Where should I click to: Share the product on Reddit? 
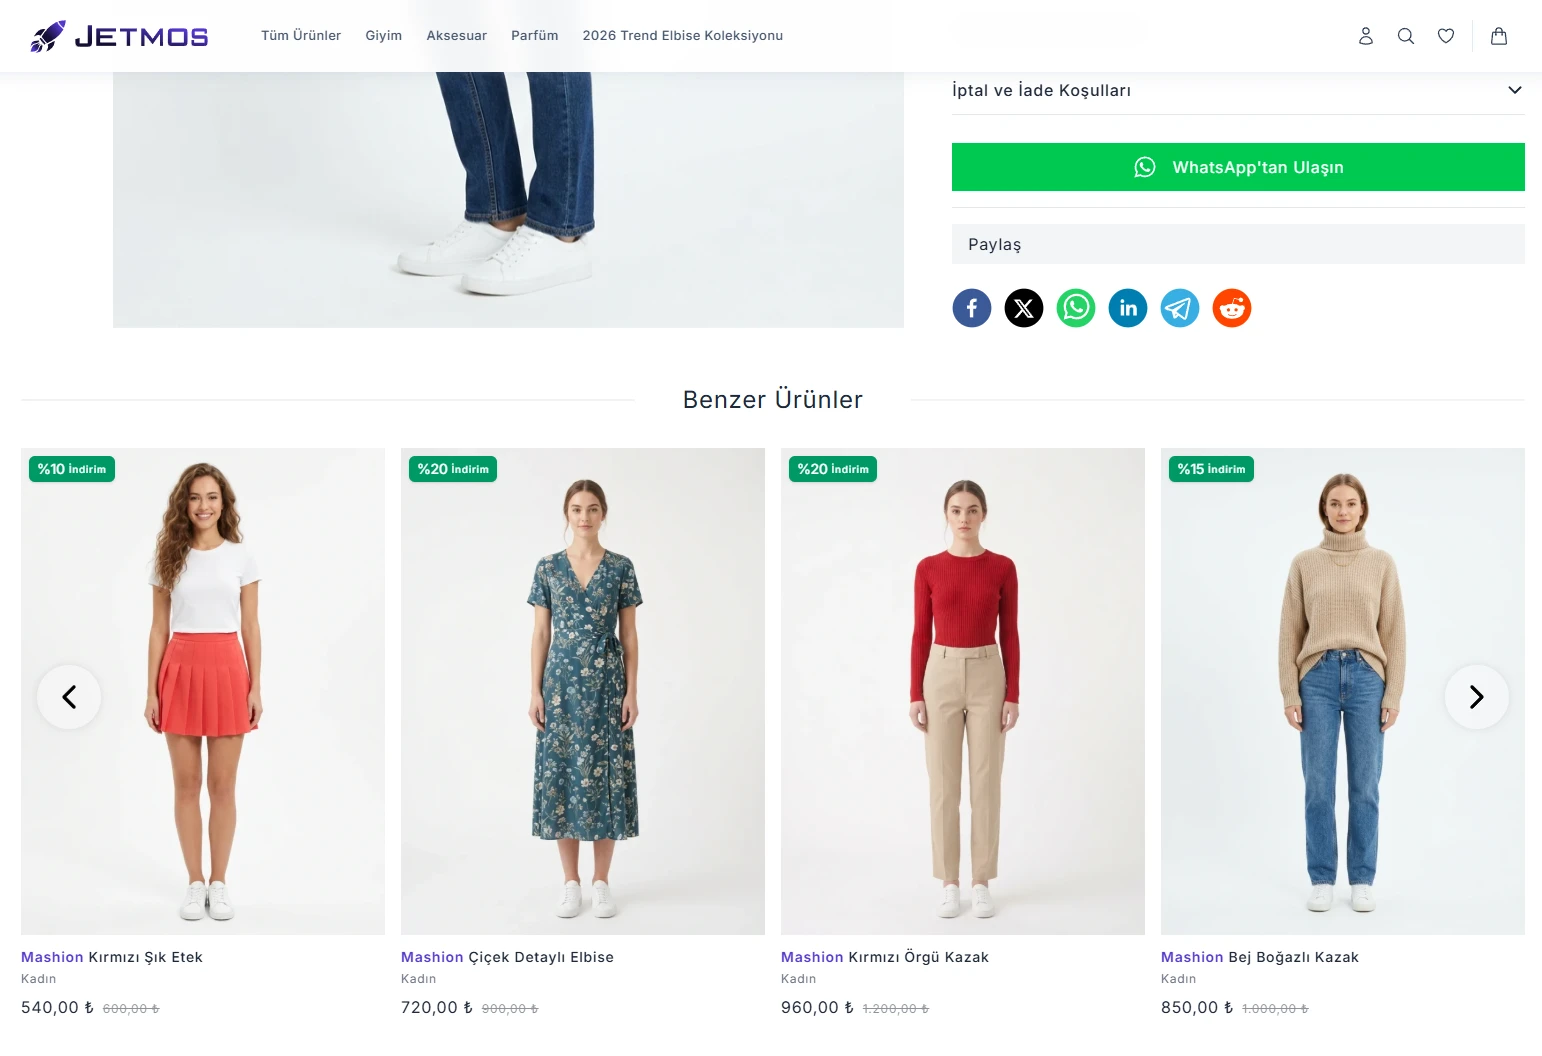(1232, 308)
